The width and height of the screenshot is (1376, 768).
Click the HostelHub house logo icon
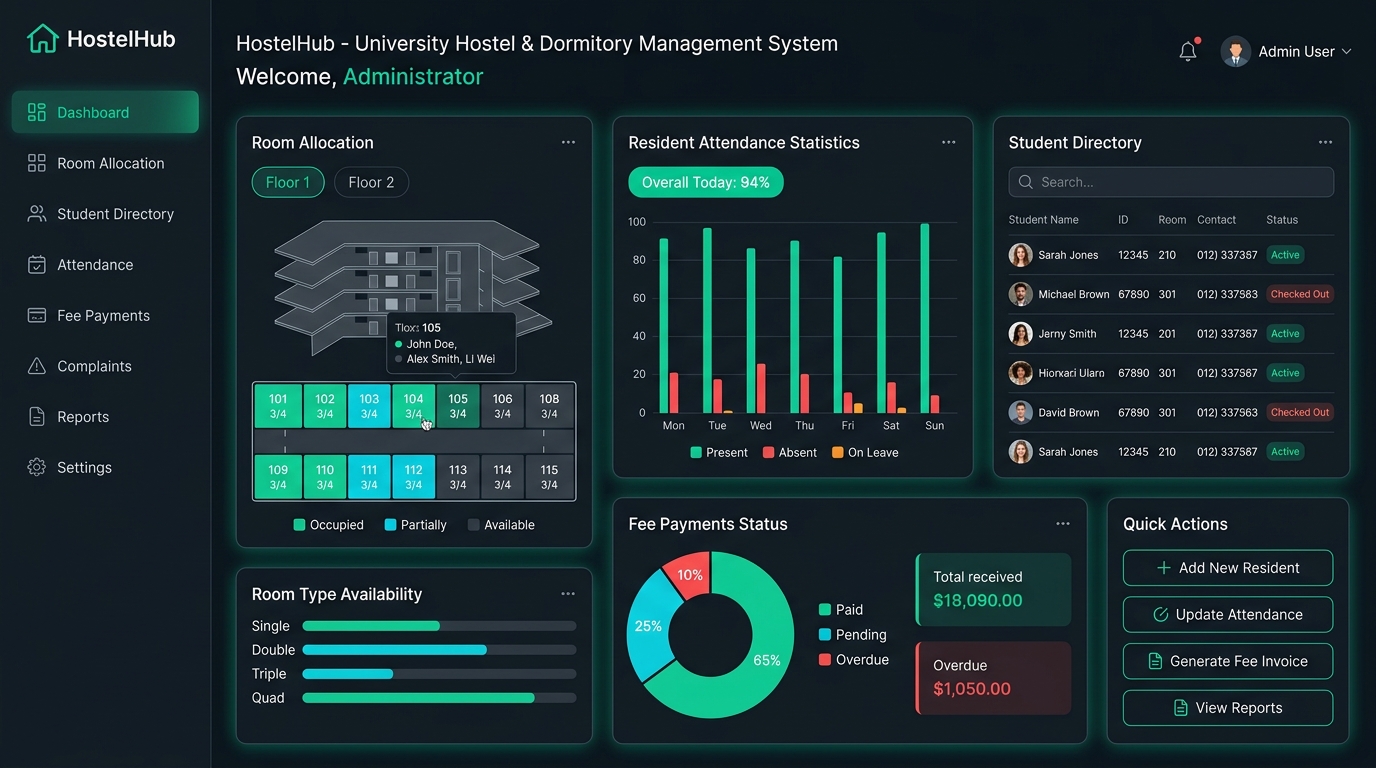tap(43, 39)
